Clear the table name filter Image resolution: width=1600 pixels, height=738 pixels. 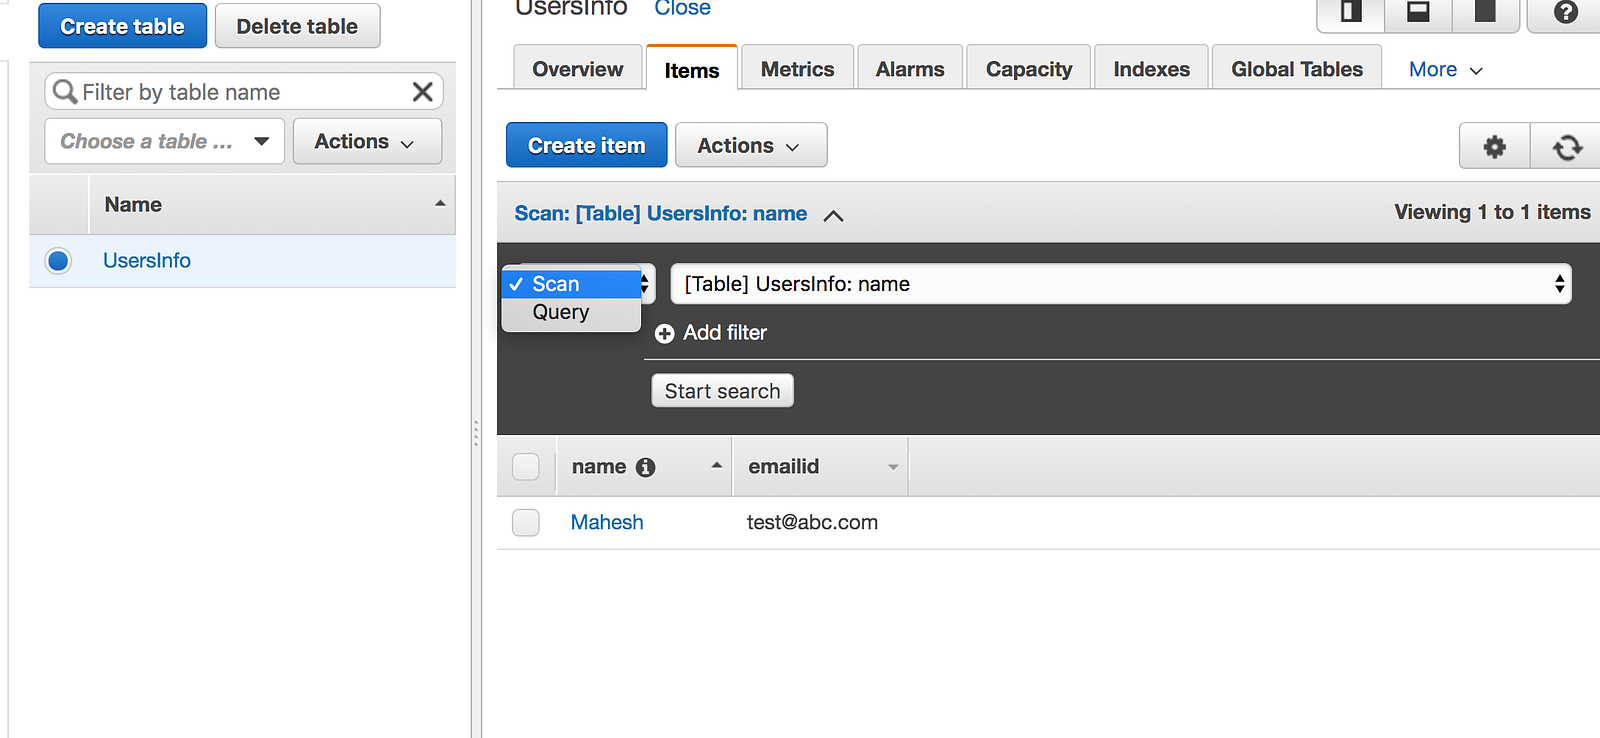click(423, 92)
